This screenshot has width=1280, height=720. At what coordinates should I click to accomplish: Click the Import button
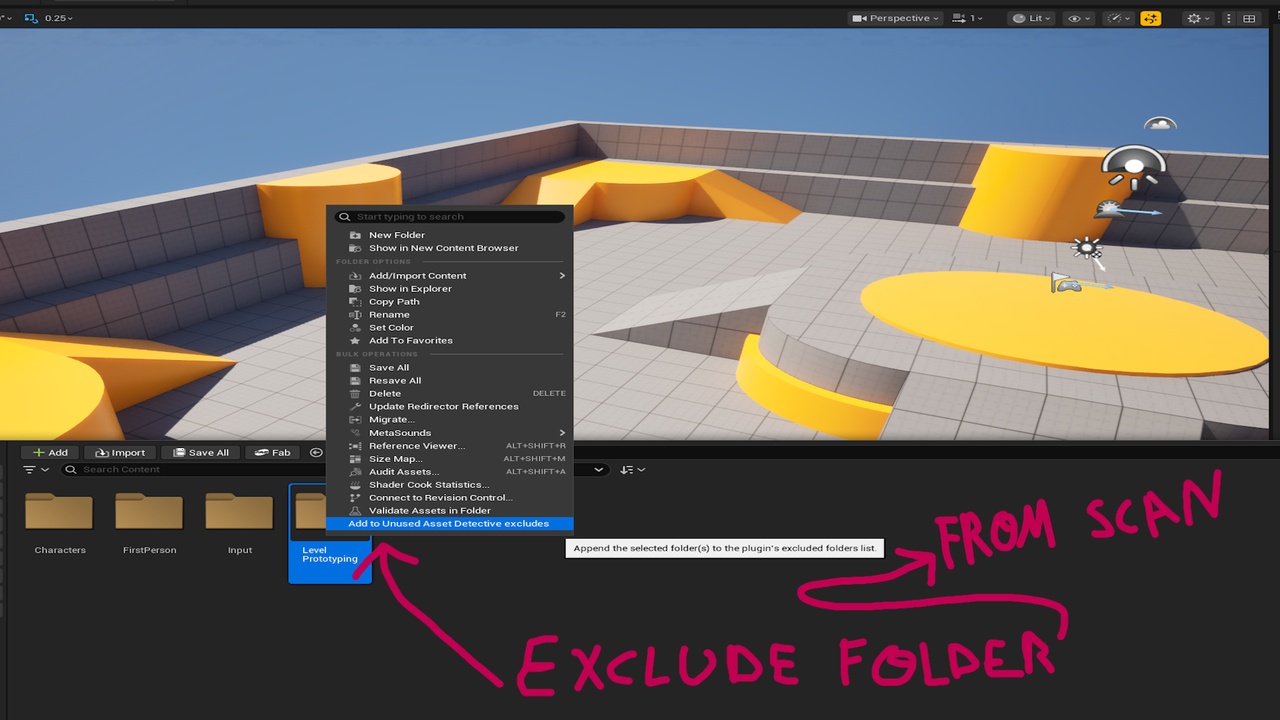[x=119, y=453]
